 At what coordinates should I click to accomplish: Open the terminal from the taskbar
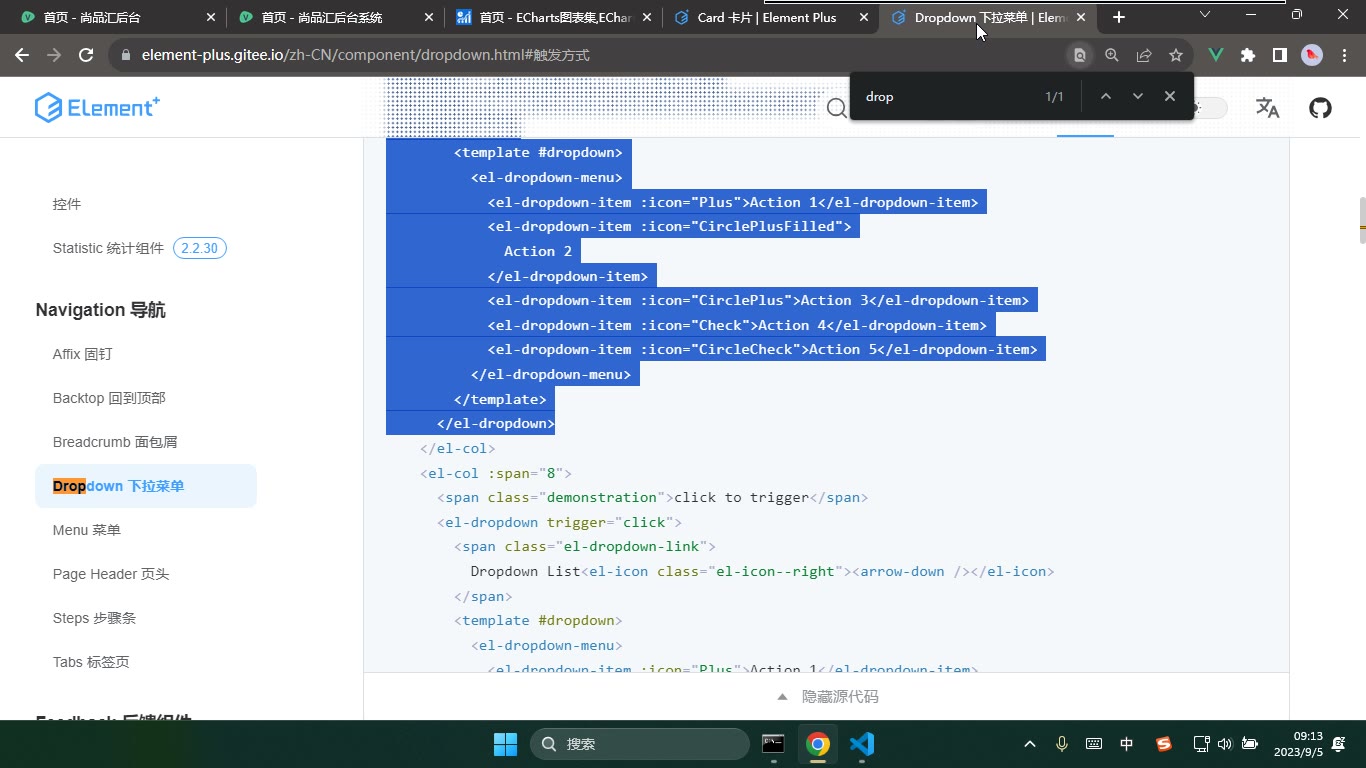click(x=773, y=744)
